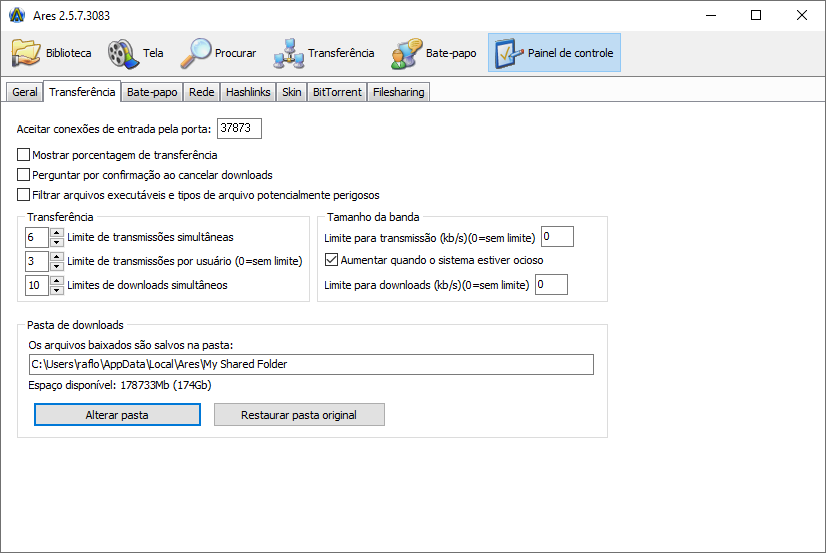Image resolution: width=826 pixels, height=553 pixels.
Task: Click the Tela film reel icon
Action: 121,53
